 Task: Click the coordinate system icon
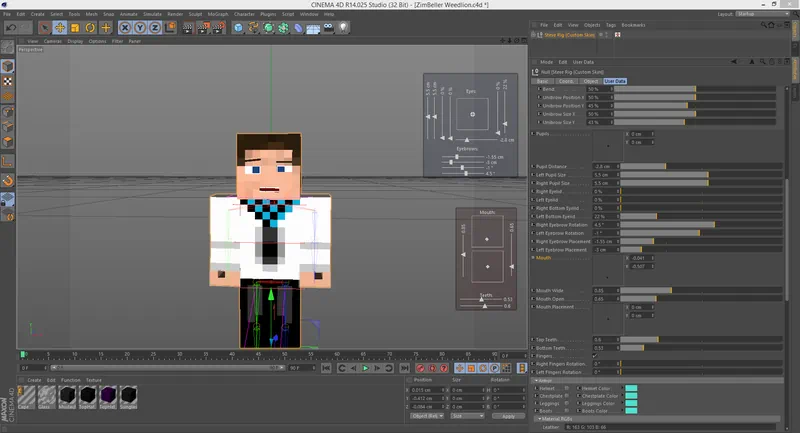point(170,28)
